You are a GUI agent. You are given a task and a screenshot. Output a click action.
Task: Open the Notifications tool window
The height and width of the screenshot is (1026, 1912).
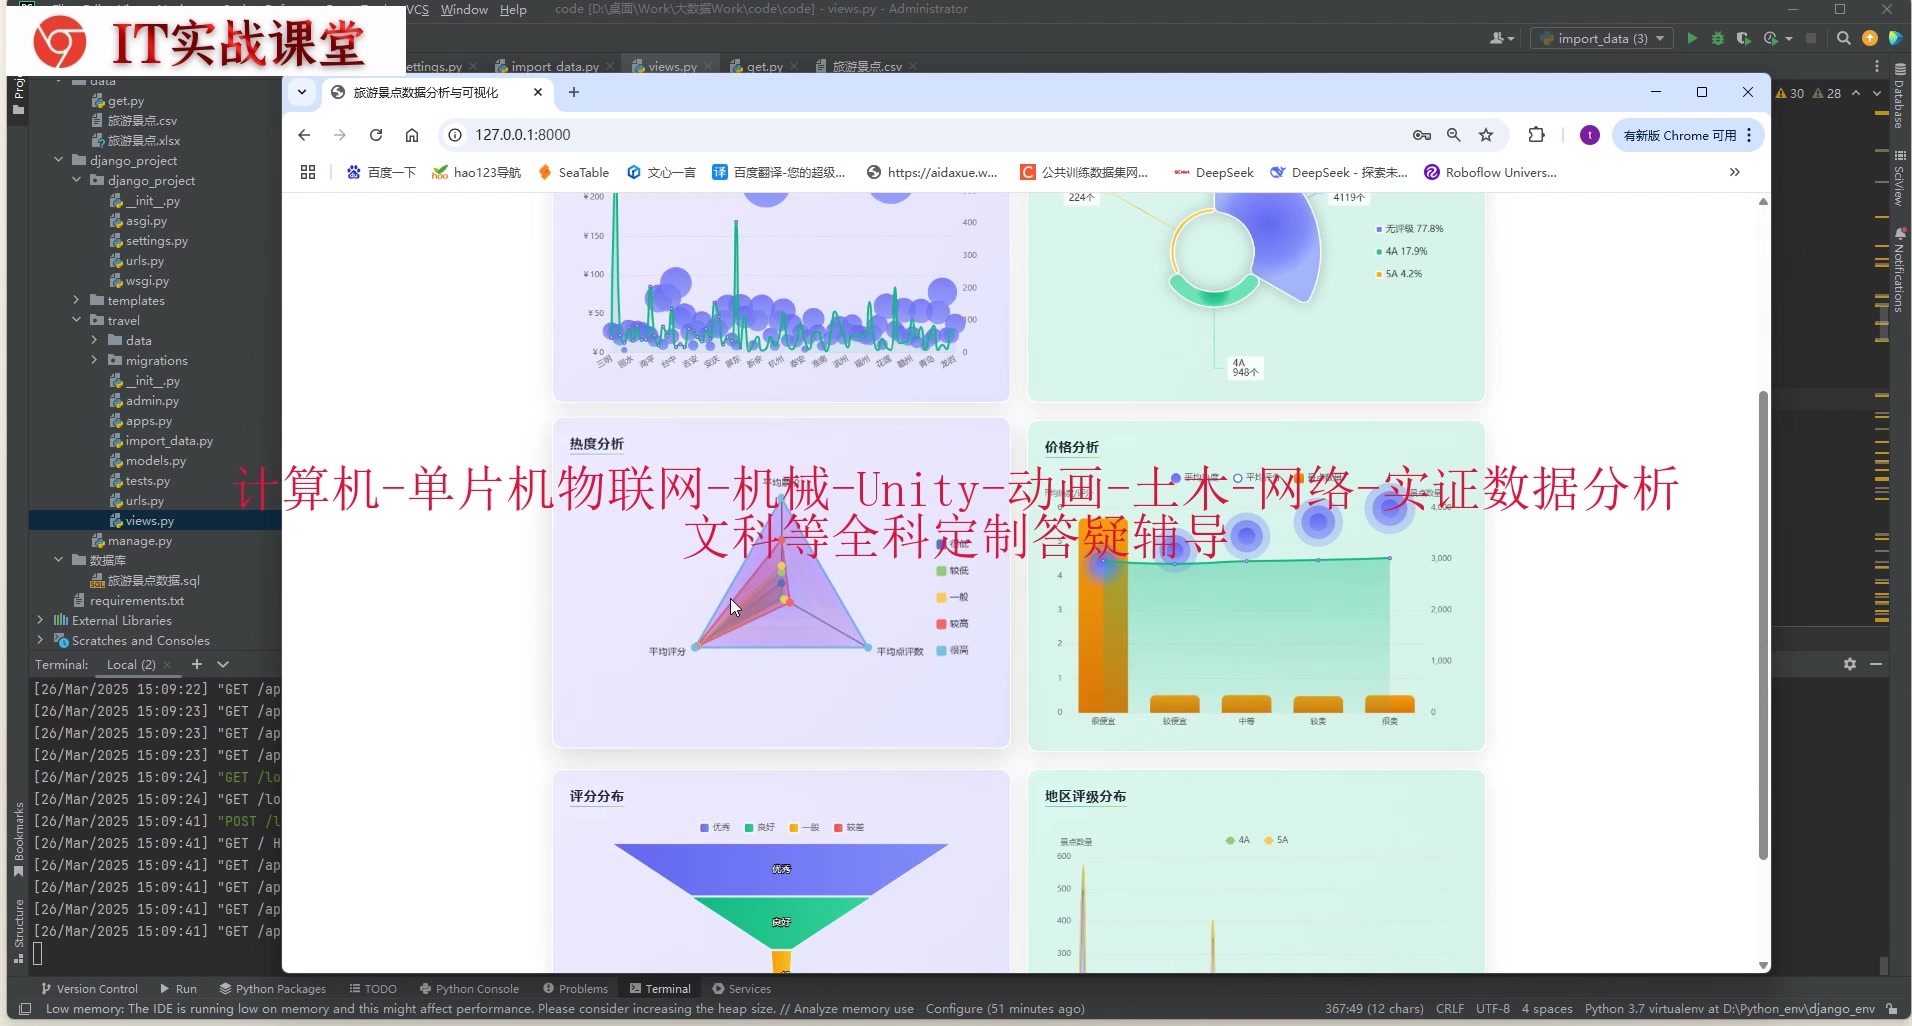[1899, 270]
